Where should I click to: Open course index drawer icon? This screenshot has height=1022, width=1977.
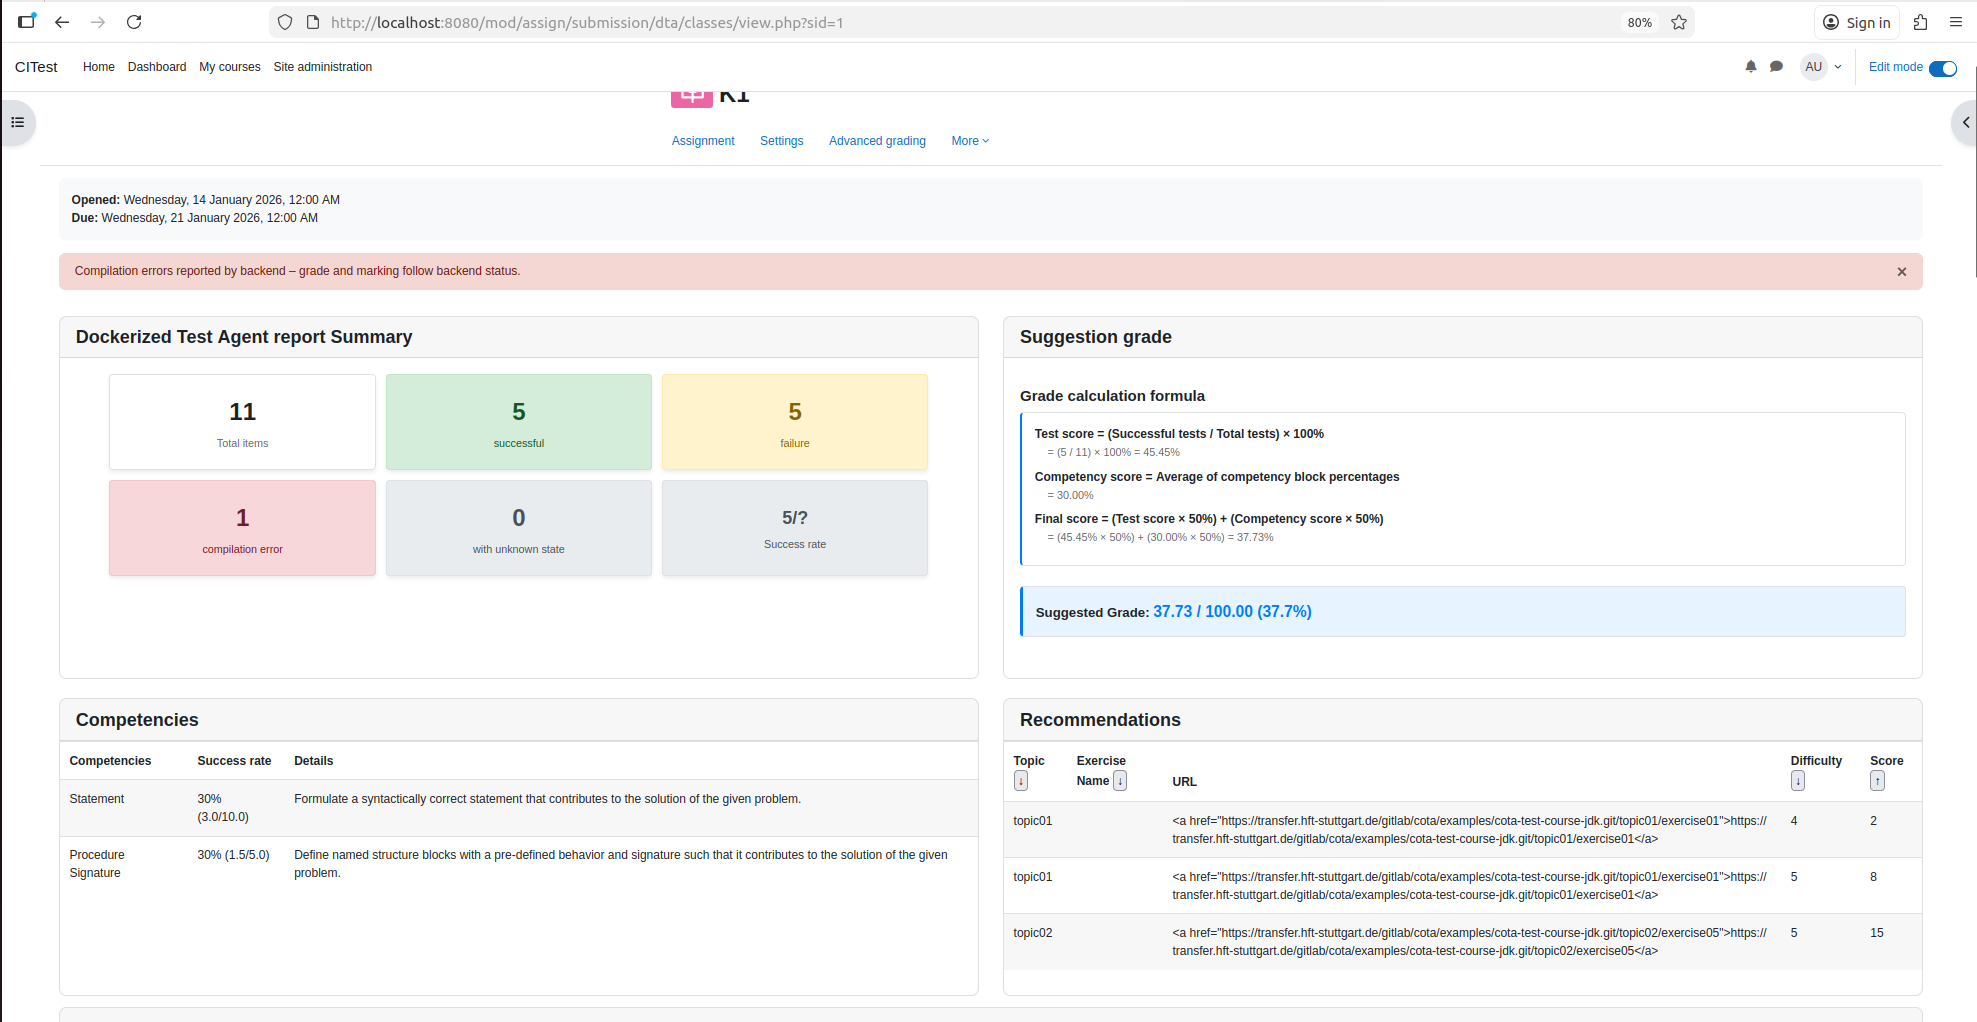coord(18,122)
